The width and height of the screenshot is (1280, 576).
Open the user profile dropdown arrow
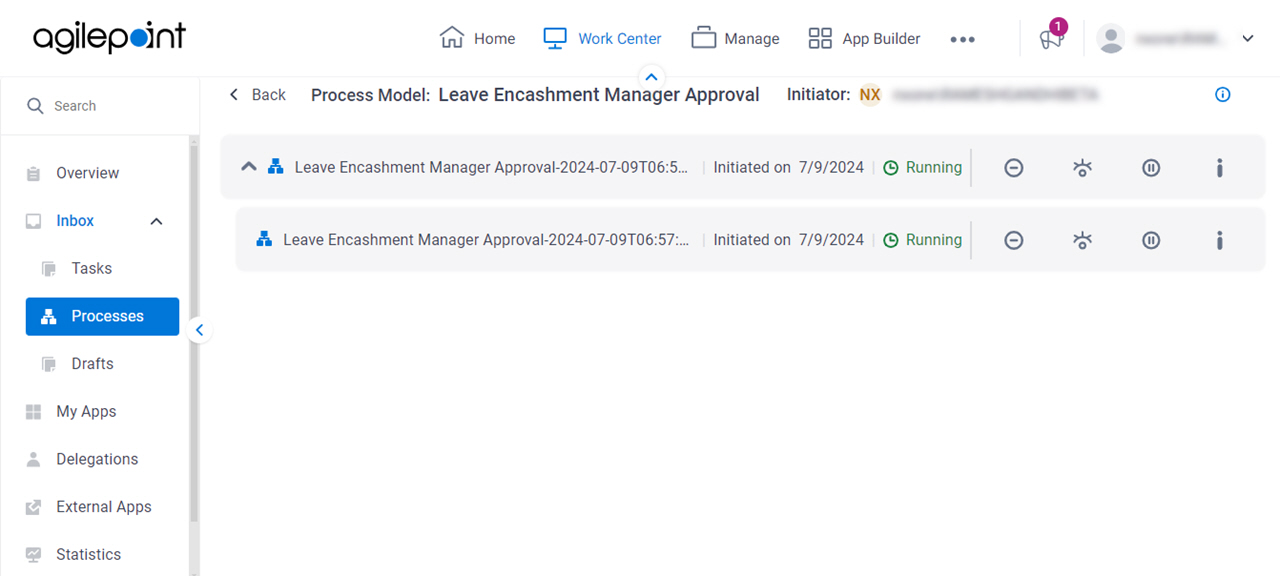coord(1247,39)
